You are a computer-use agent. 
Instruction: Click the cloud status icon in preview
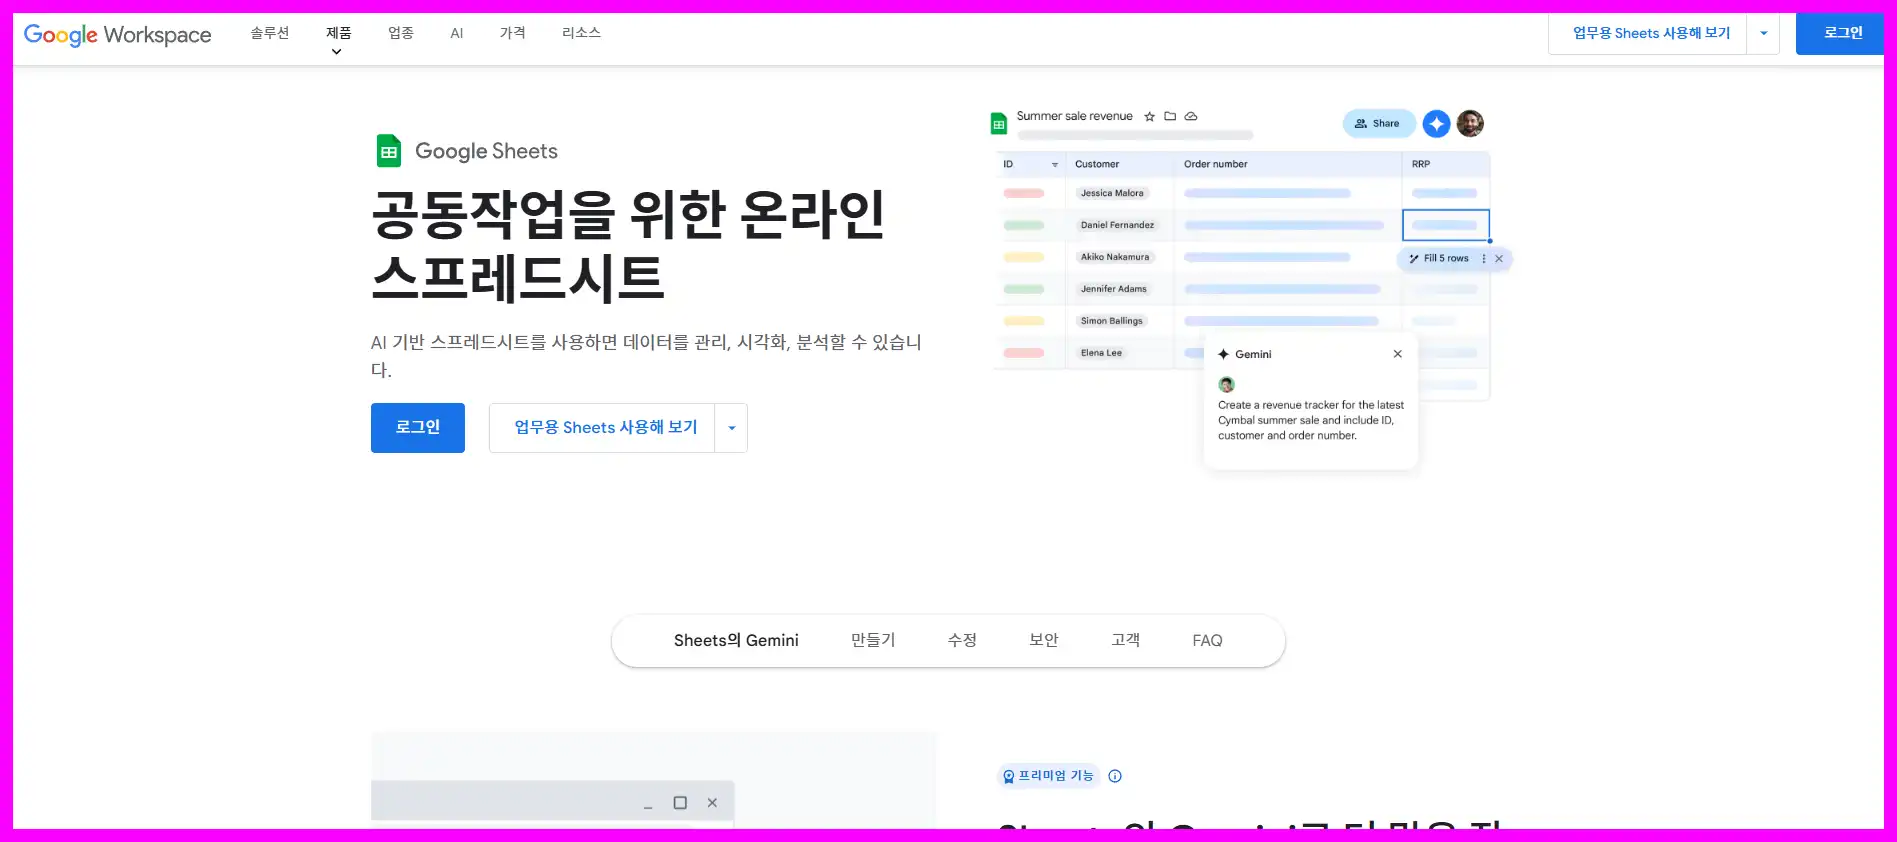(x=1191, y=116)
